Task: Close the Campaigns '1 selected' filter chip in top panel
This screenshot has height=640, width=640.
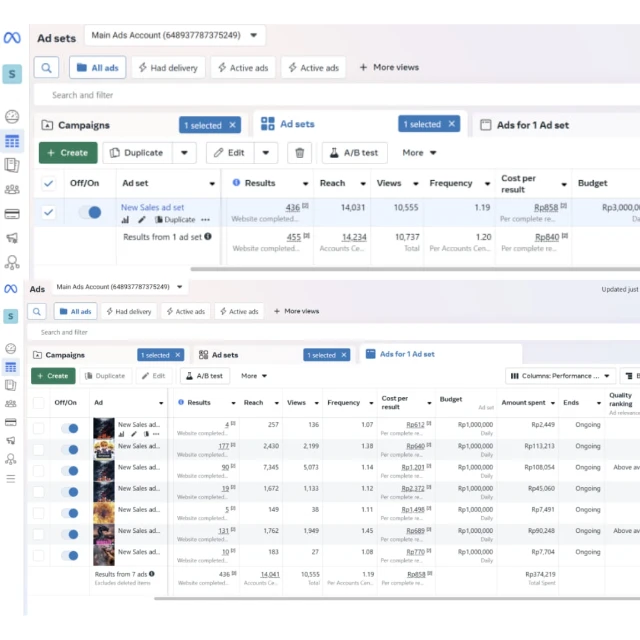Action: (x=233, y=125)
